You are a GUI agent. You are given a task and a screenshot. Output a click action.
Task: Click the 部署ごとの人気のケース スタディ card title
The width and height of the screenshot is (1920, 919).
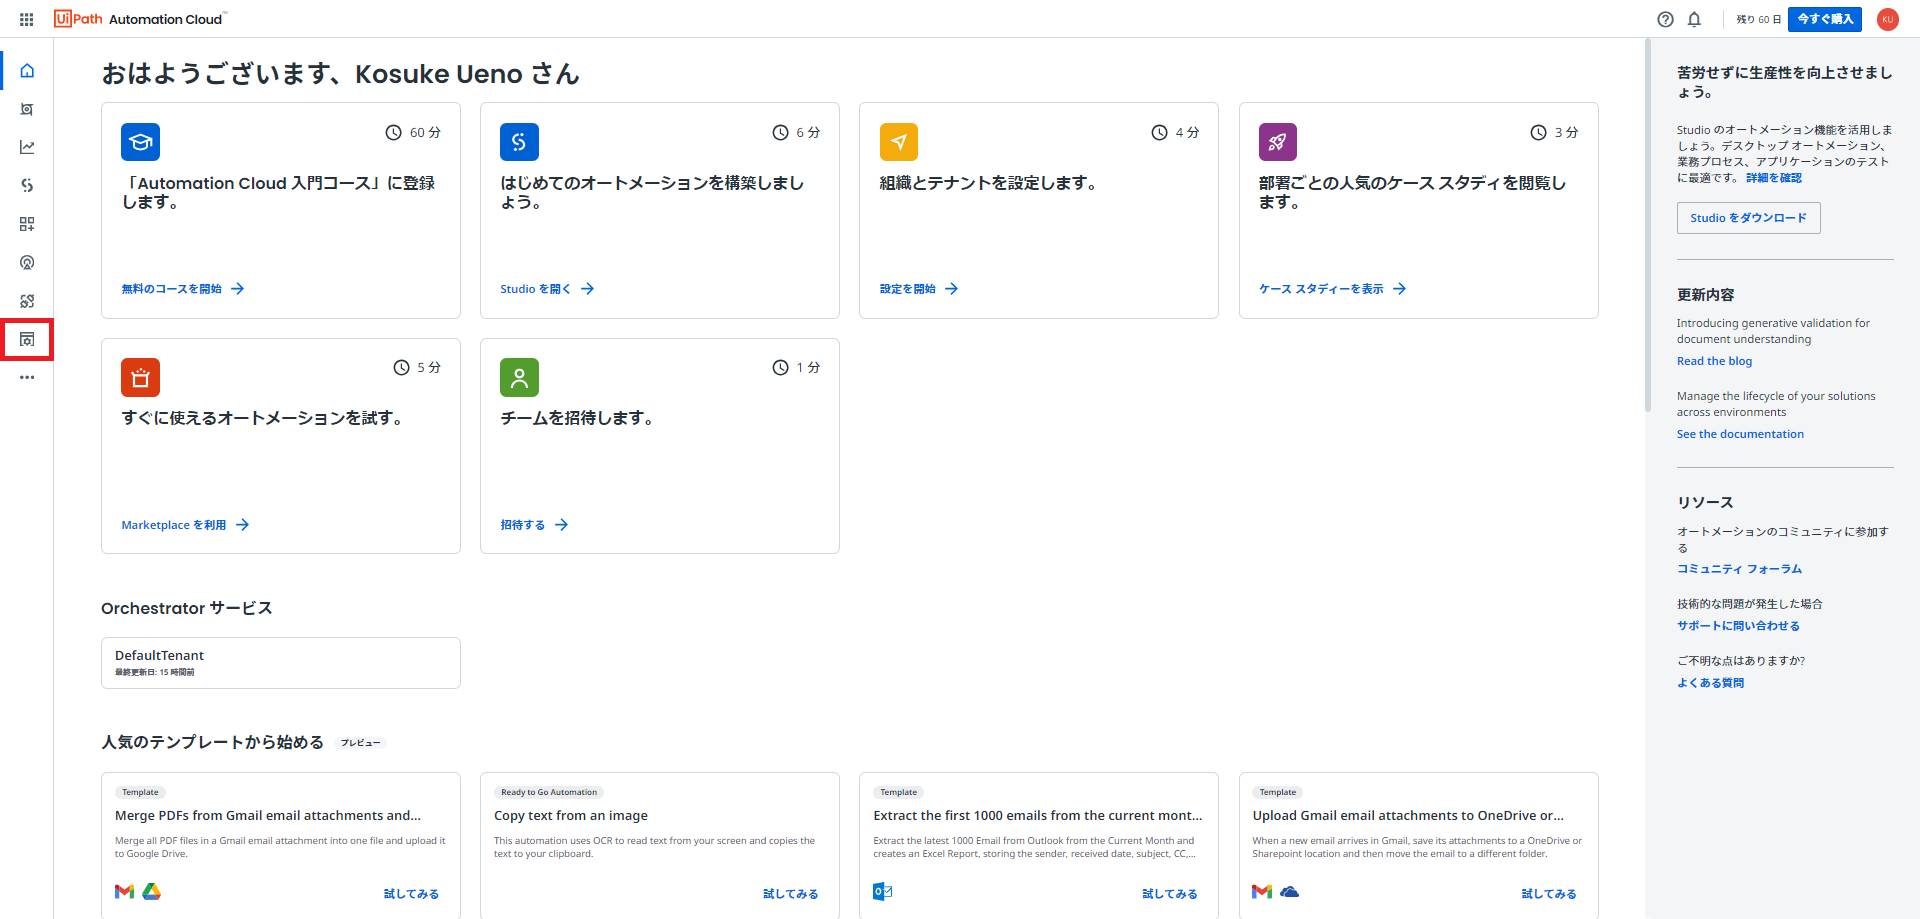click(x=1412, y=192)
